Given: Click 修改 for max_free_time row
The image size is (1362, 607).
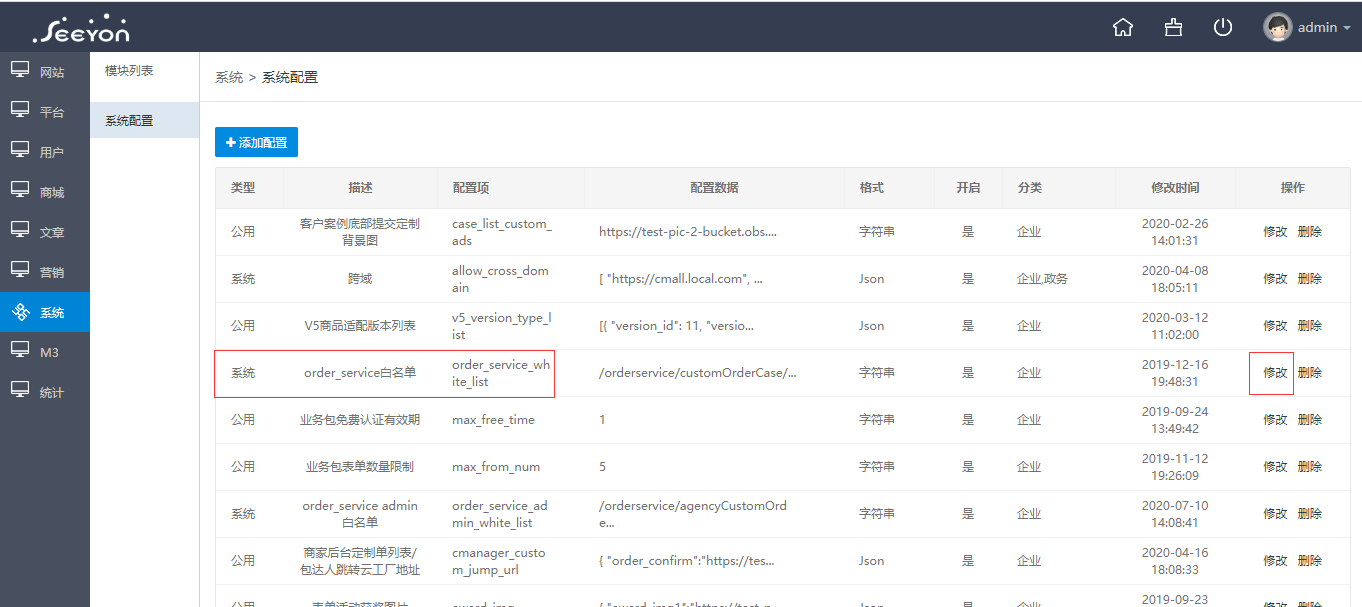Looking at the screenshot, I should (x=1275, y=419).
